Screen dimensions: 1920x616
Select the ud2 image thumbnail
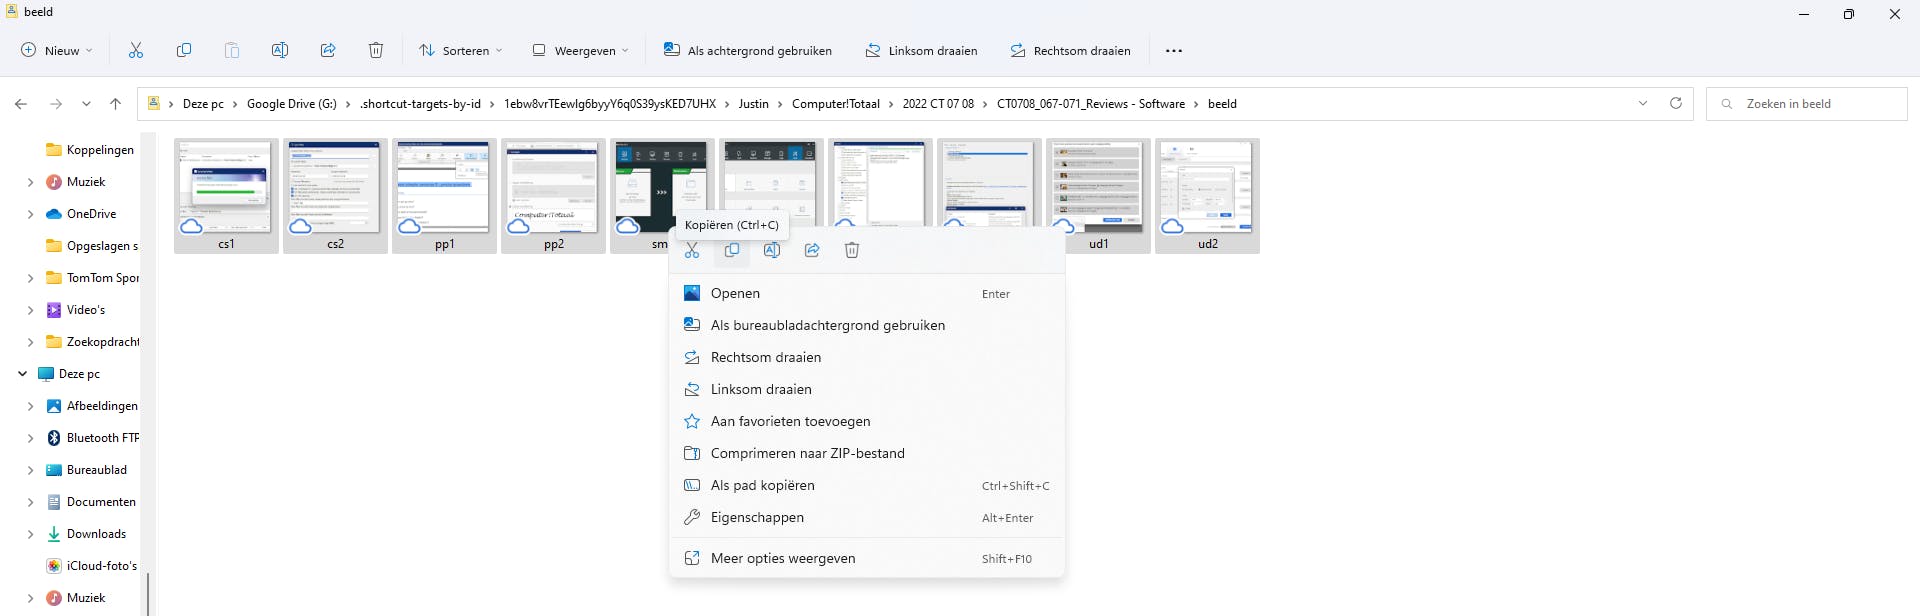pyautogui.click(x=1207, y=195)
